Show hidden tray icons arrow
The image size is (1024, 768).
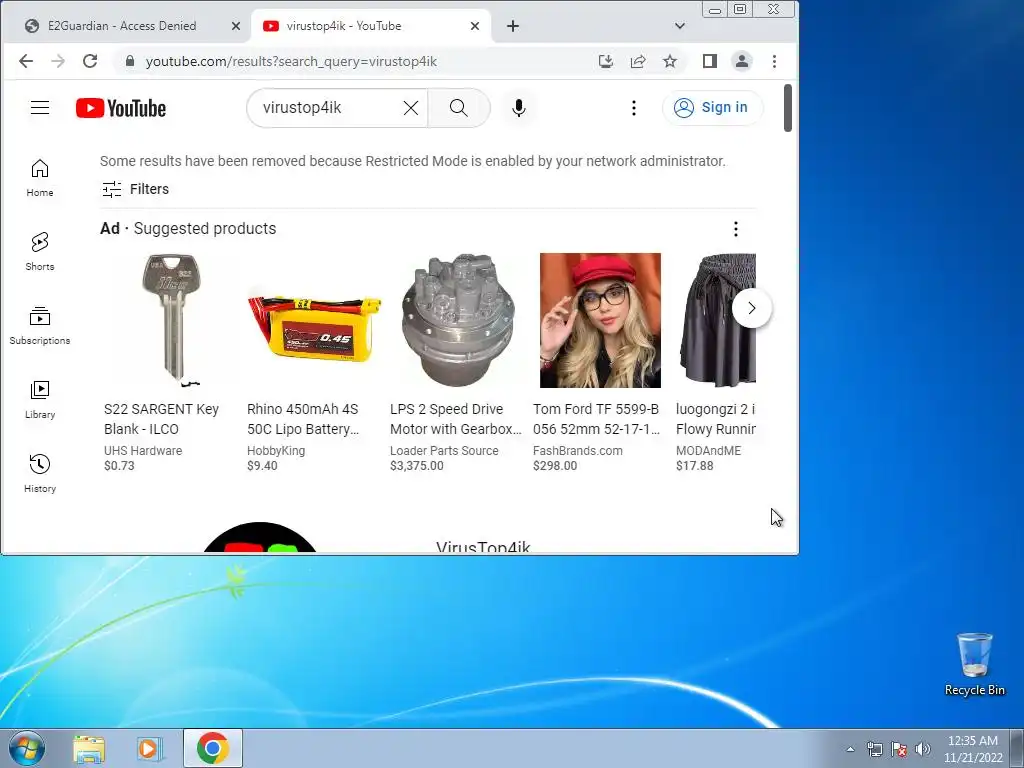point(850,749)
